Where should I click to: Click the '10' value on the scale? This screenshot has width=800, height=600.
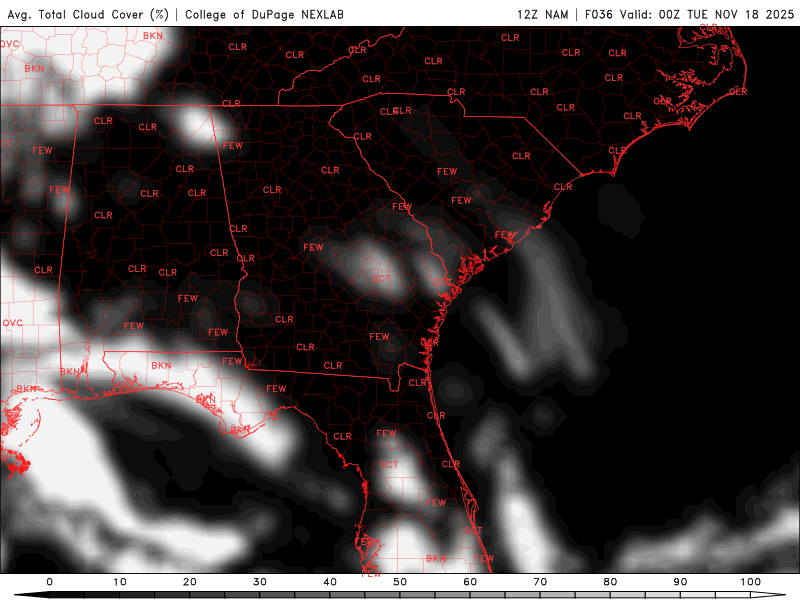point(119,582)
